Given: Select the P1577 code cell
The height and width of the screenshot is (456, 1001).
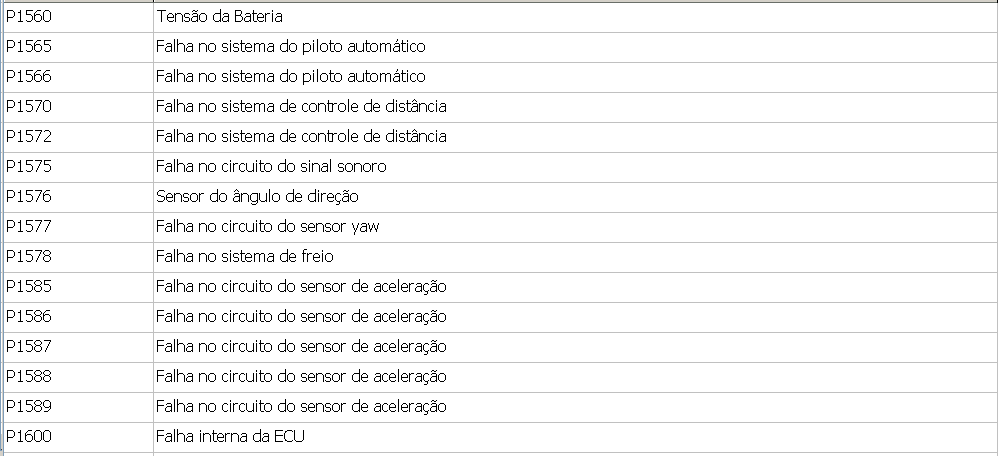Looking at the screenshot, I should pos(29,227).
